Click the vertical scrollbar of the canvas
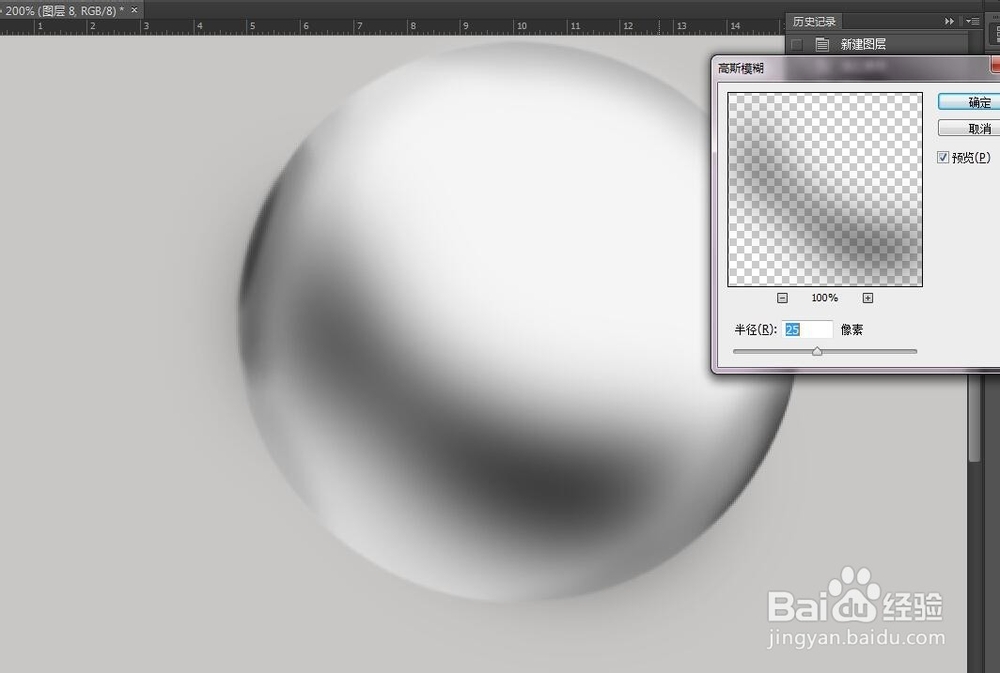The width and height of the screenshot is (1000, 673). coord(974,418)
